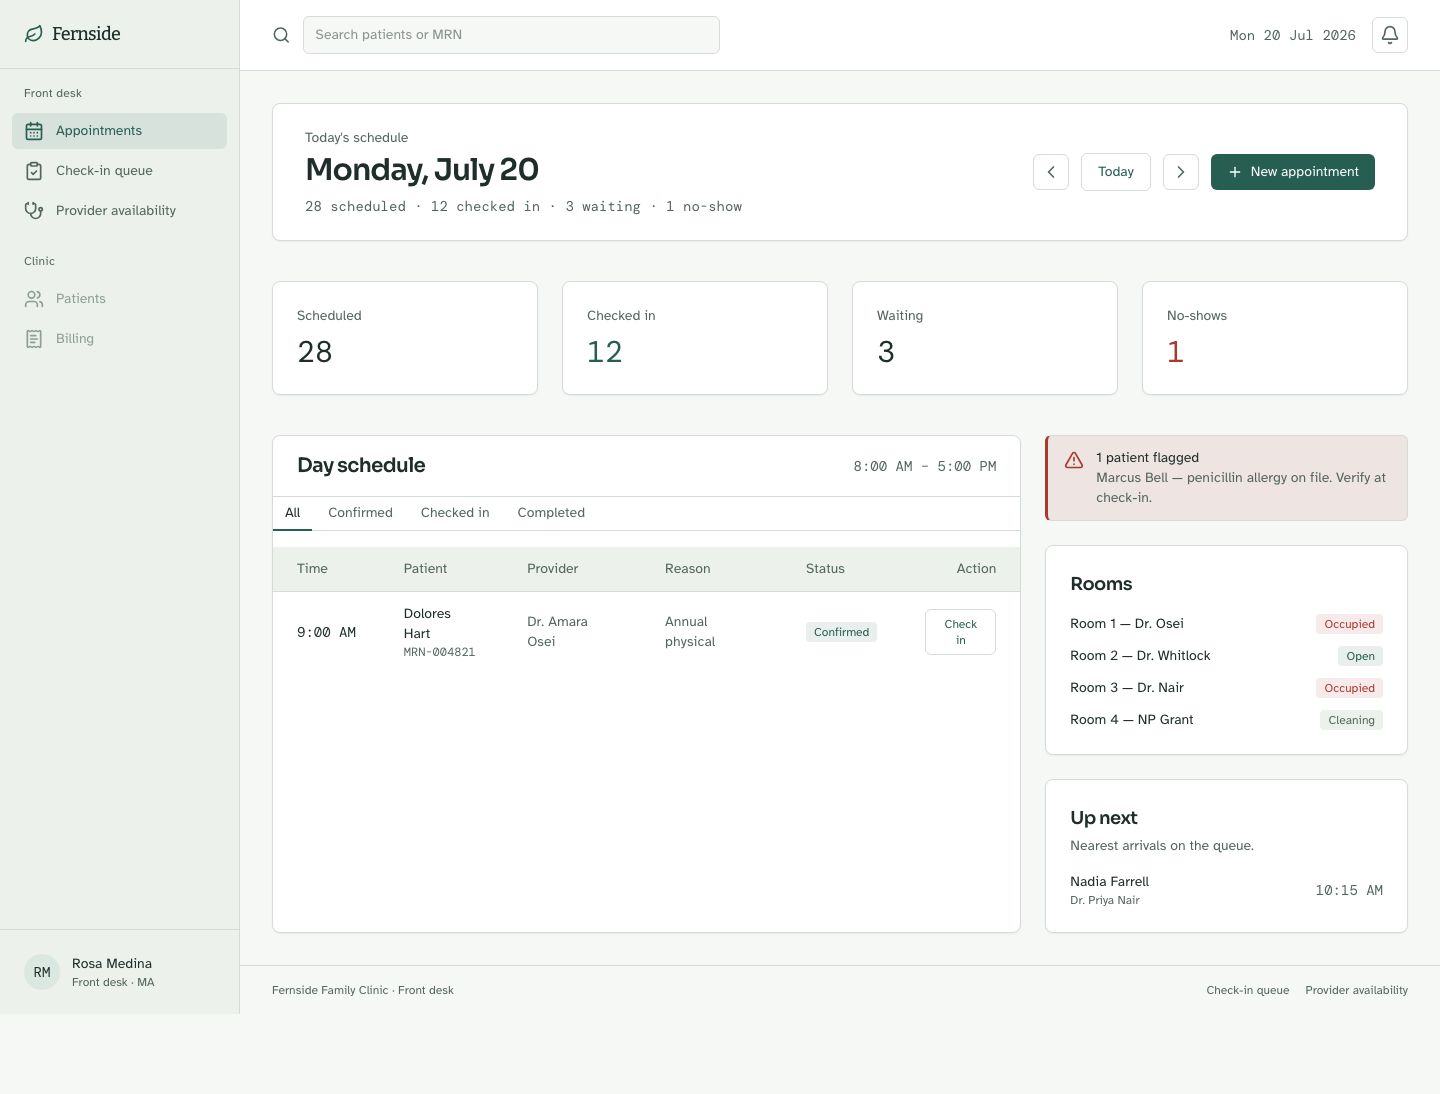1440x1094 pixels.
Task: Select the All schedule tab
Action: (x=293, y=513)
